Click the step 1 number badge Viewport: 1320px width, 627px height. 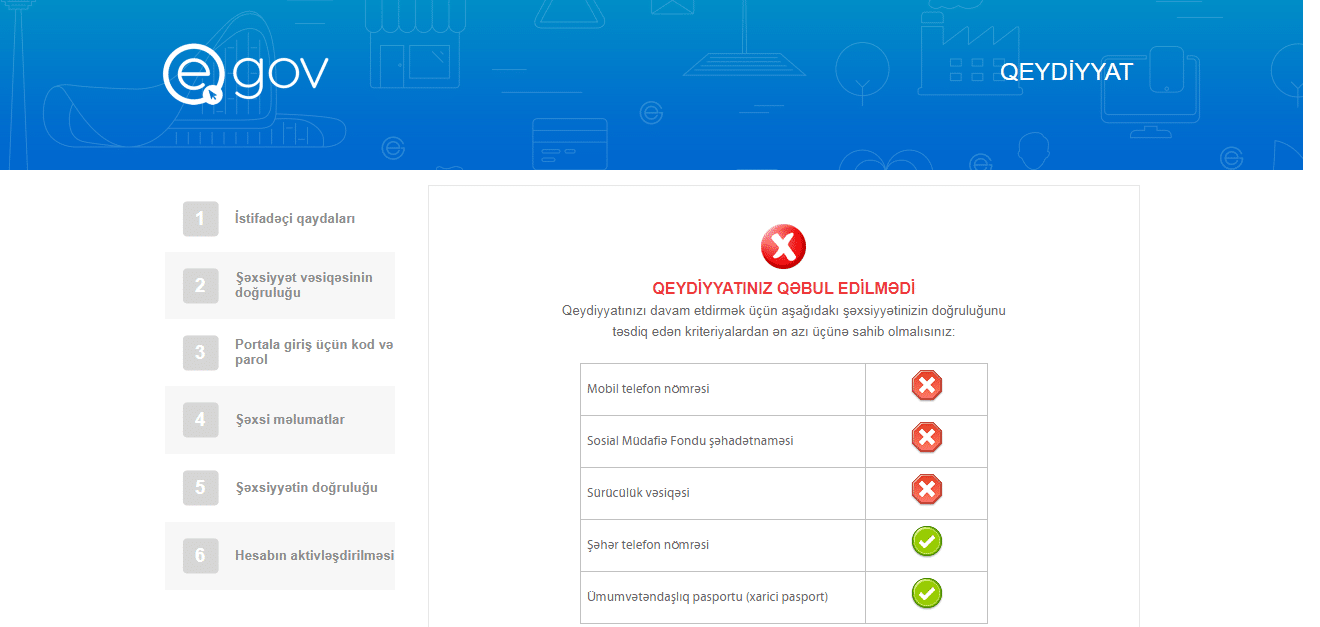tap(200, 219)
